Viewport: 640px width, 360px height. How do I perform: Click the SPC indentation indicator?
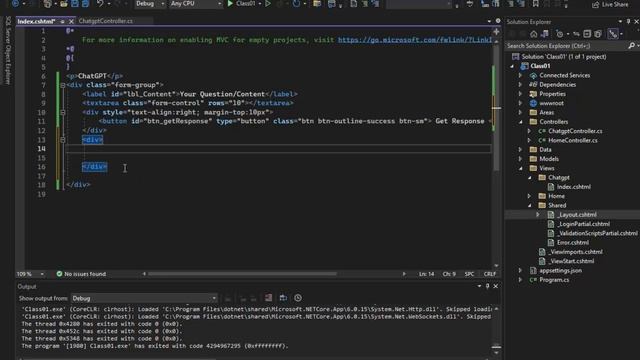(469, 274)
